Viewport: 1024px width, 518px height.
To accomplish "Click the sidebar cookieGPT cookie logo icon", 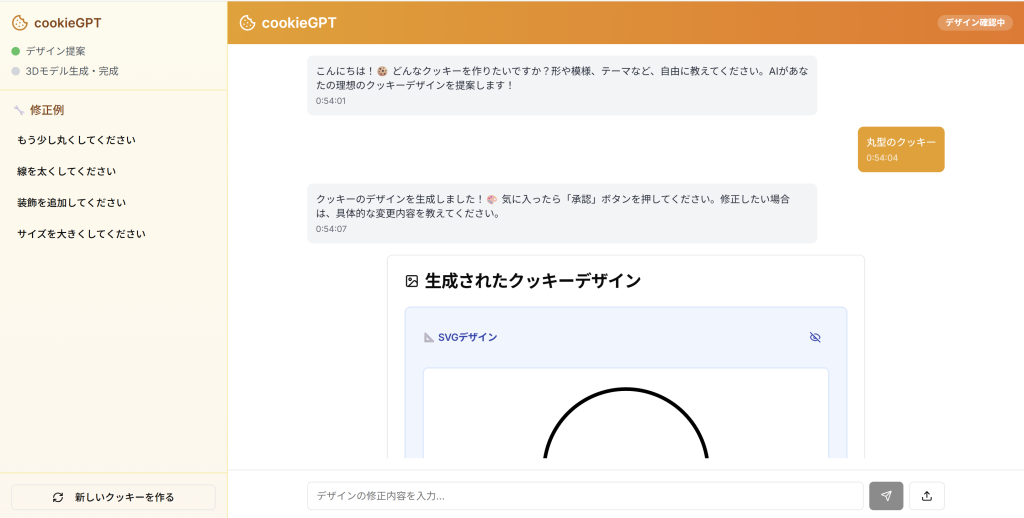I will 20,23.
